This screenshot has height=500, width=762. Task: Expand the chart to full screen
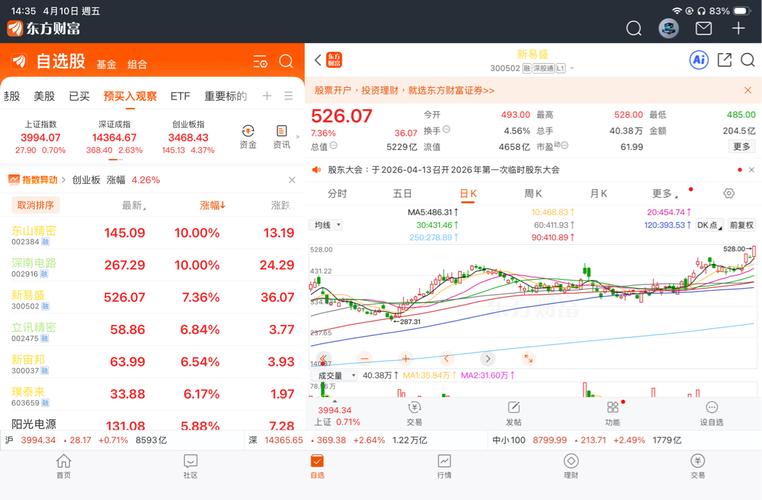pyautogui.click(x=528, y=359)
